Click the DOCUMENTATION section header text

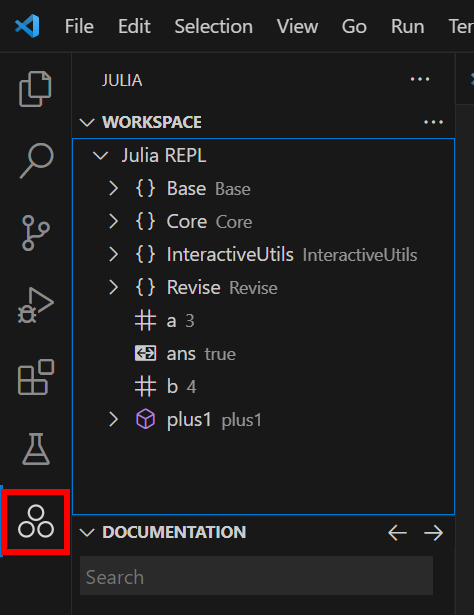pyautogui.click(x=174, y=532)
